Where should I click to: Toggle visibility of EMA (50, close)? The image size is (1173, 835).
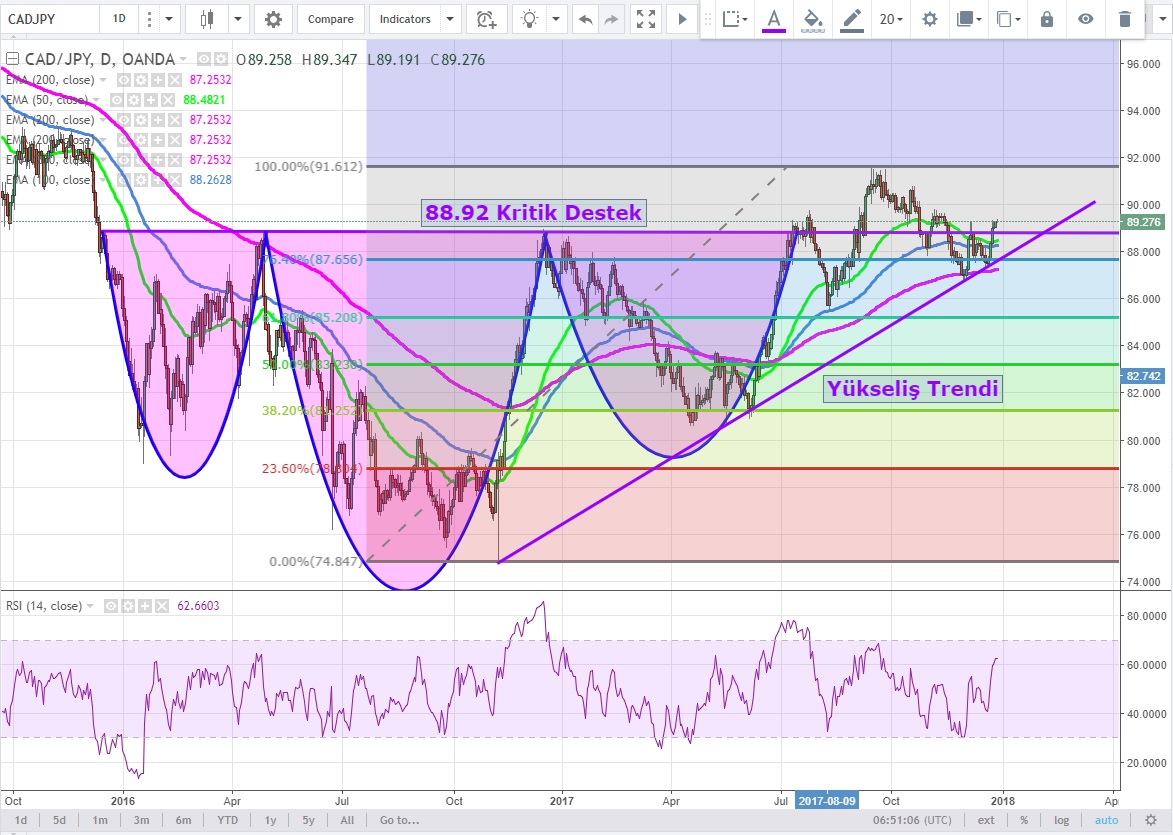[x=118, y=100]
